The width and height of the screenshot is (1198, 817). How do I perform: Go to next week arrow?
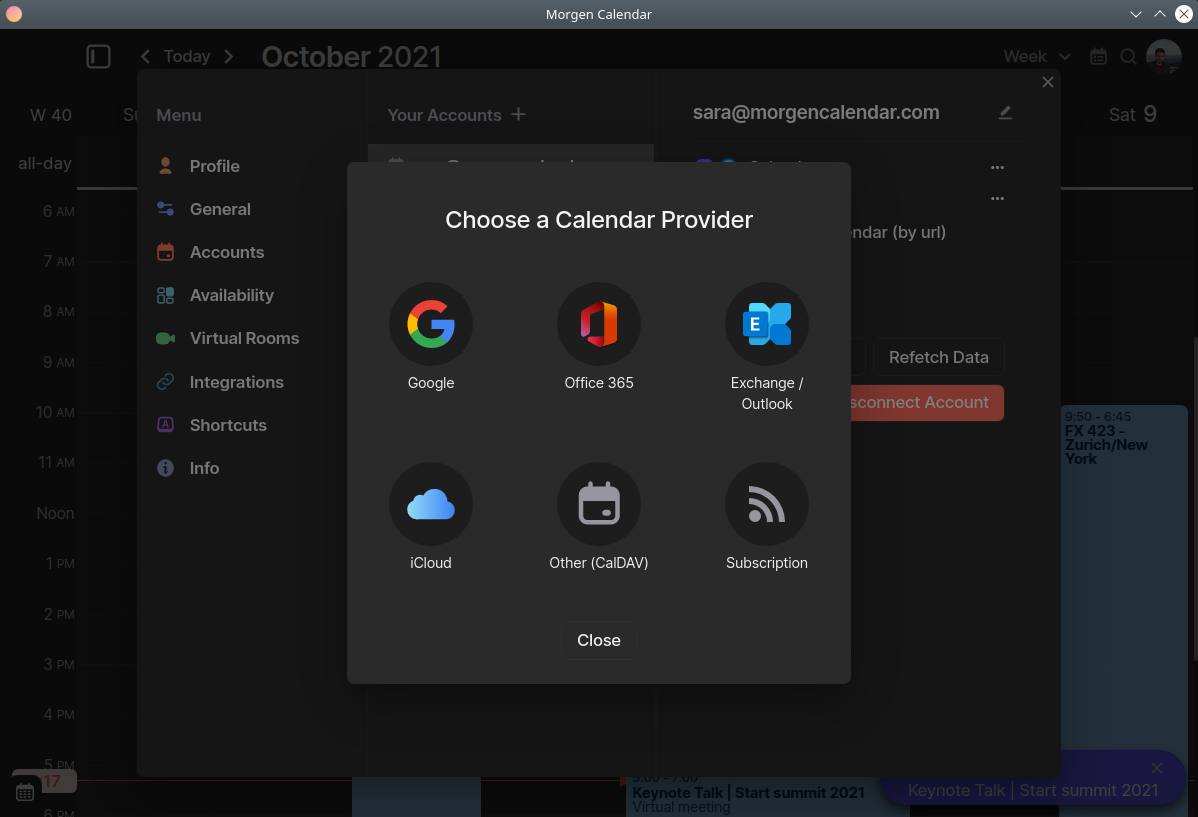(229, 57)
